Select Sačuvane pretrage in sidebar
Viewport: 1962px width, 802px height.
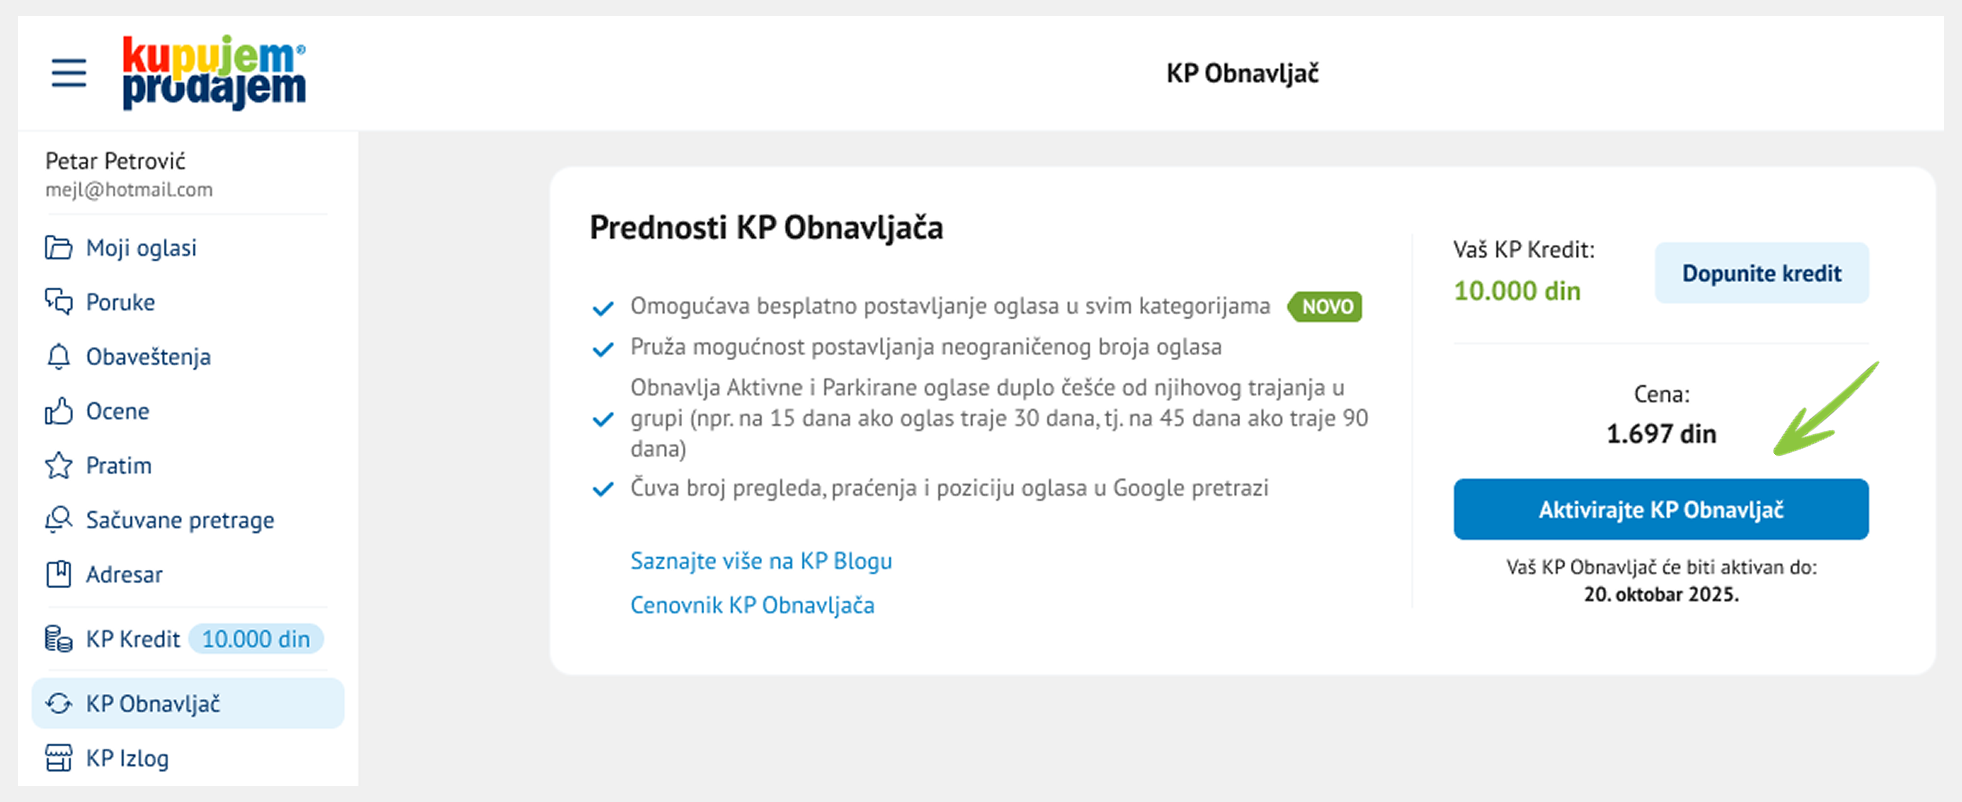click(180, 520)
